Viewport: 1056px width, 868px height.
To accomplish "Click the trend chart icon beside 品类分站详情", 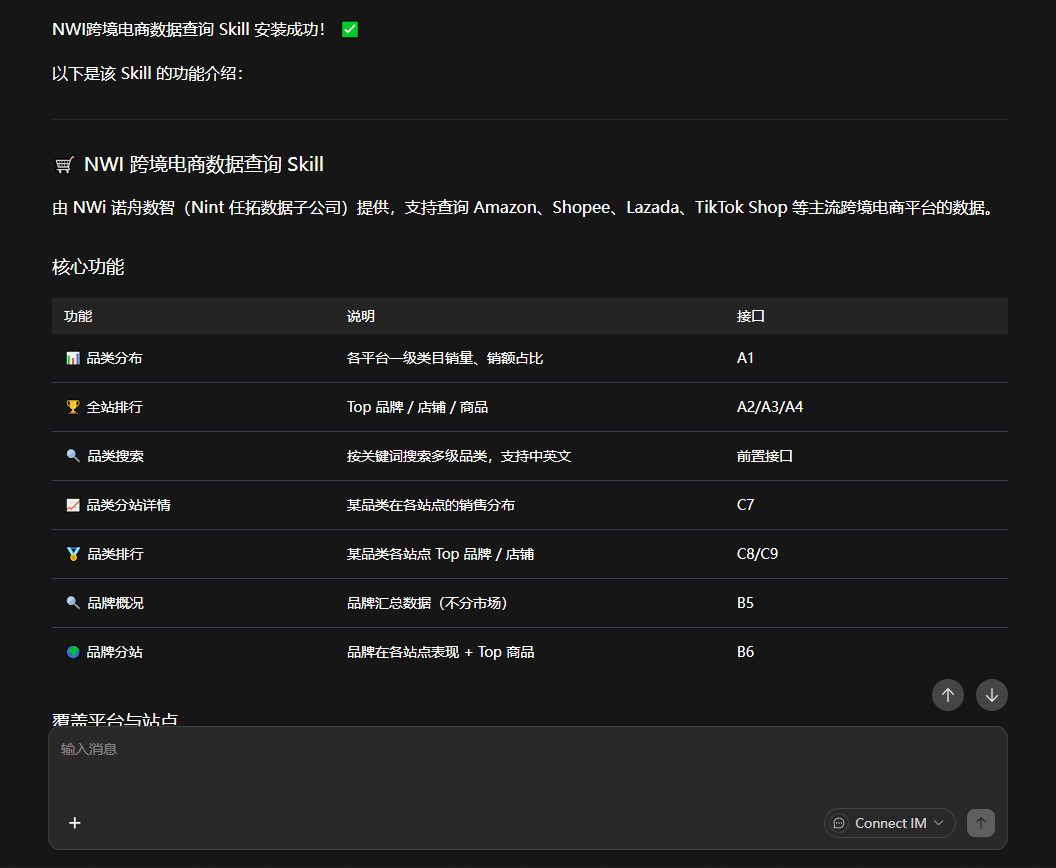I will click(x=73, y=505).
